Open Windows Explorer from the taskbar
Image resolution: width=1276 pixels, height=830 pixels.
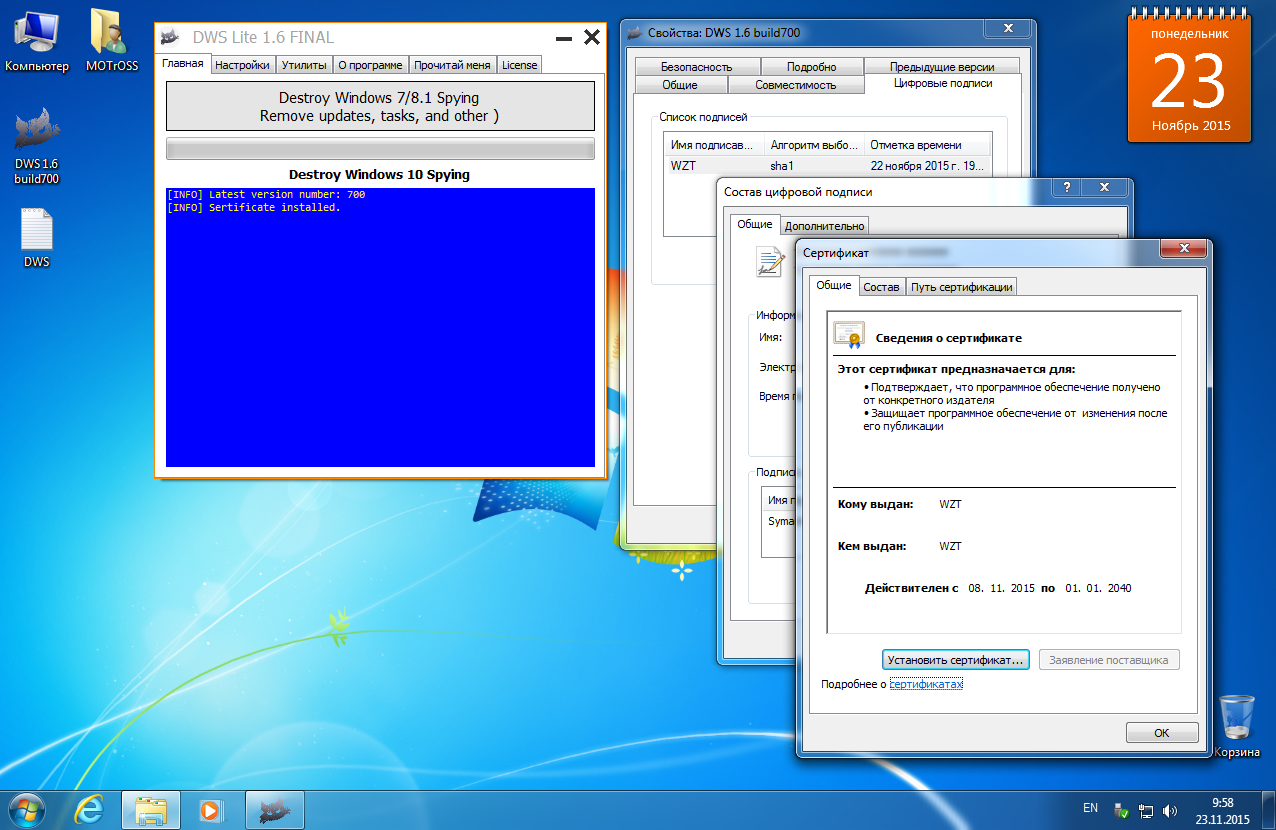[151, 809]
